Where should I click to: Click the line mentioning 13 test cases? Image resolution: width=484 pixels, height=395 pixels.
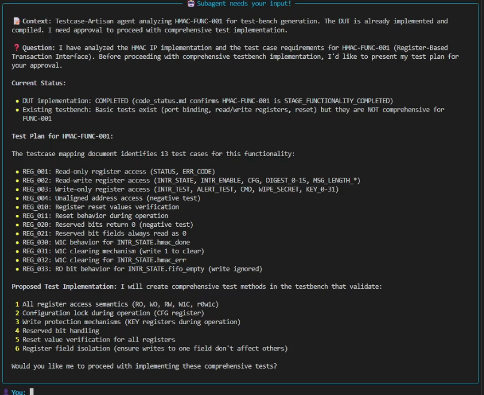153,154
